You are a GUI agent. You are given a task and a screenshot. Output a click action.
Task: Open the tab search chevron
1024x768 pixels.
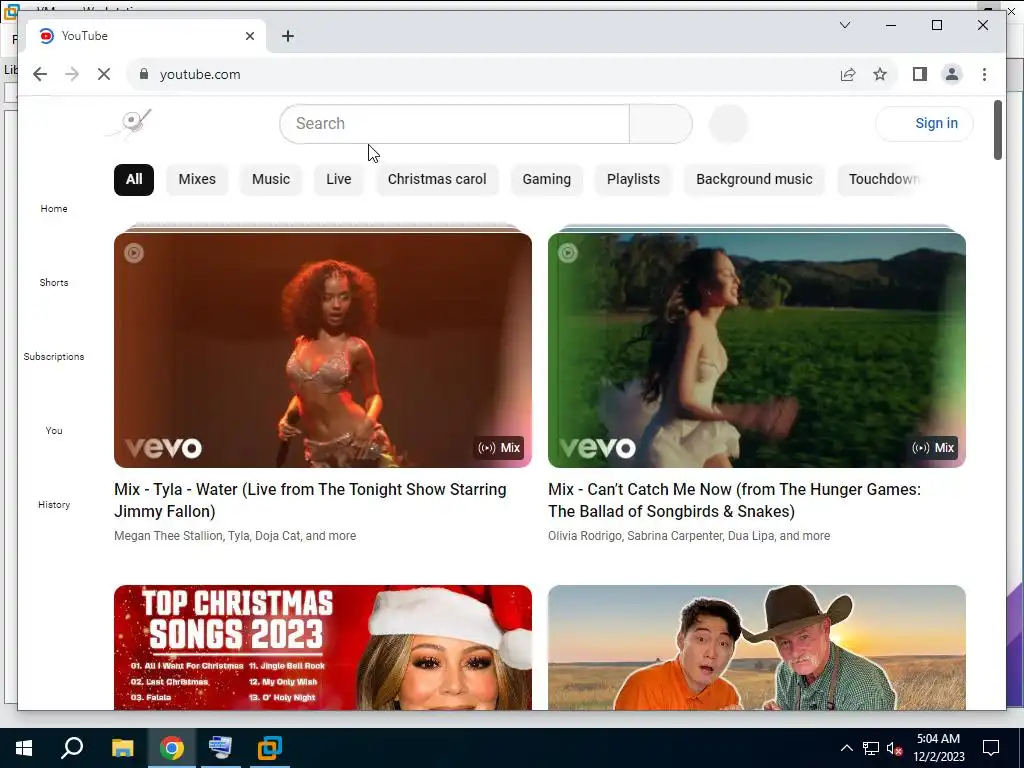tap(844, 25)
